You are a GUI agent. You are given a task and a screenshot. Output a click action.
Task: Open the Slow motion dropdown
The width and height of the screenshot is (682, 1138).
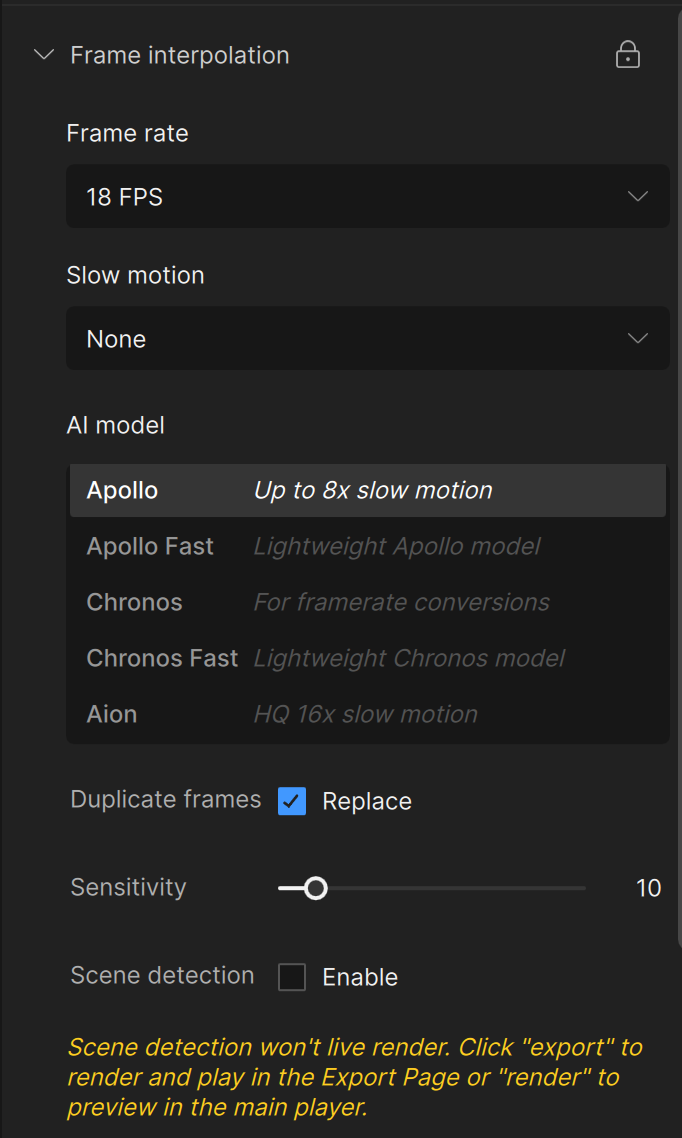click(367, 339)
